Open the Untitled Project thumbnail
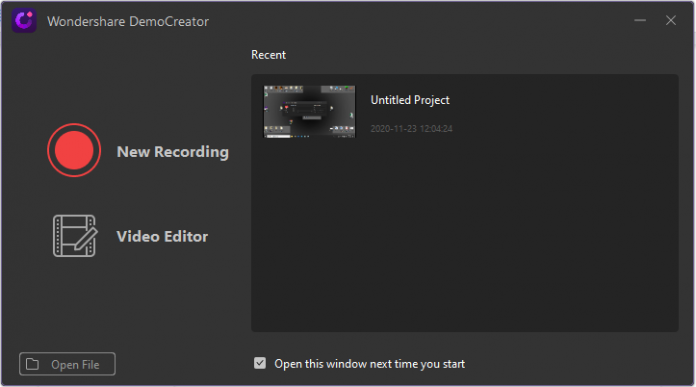 tap(309, 111)
